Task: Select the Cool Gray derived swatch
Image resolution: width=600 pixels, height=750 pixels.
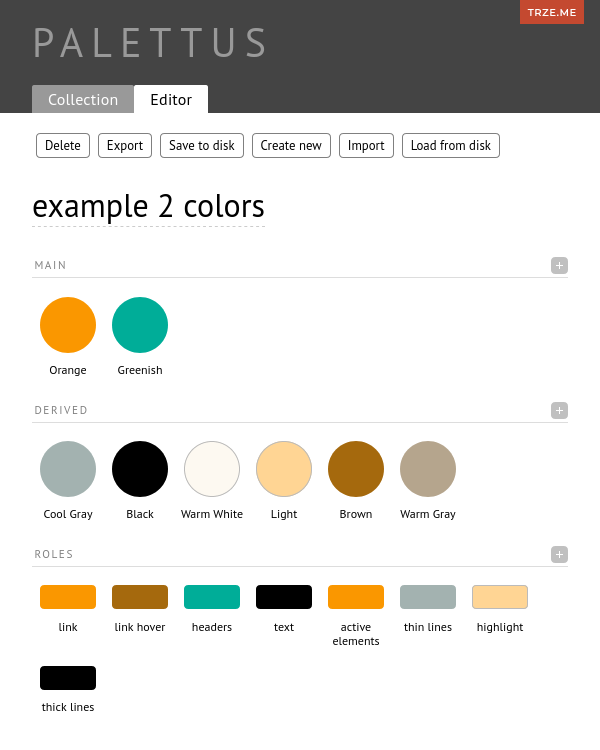Action: coord(68,469)
